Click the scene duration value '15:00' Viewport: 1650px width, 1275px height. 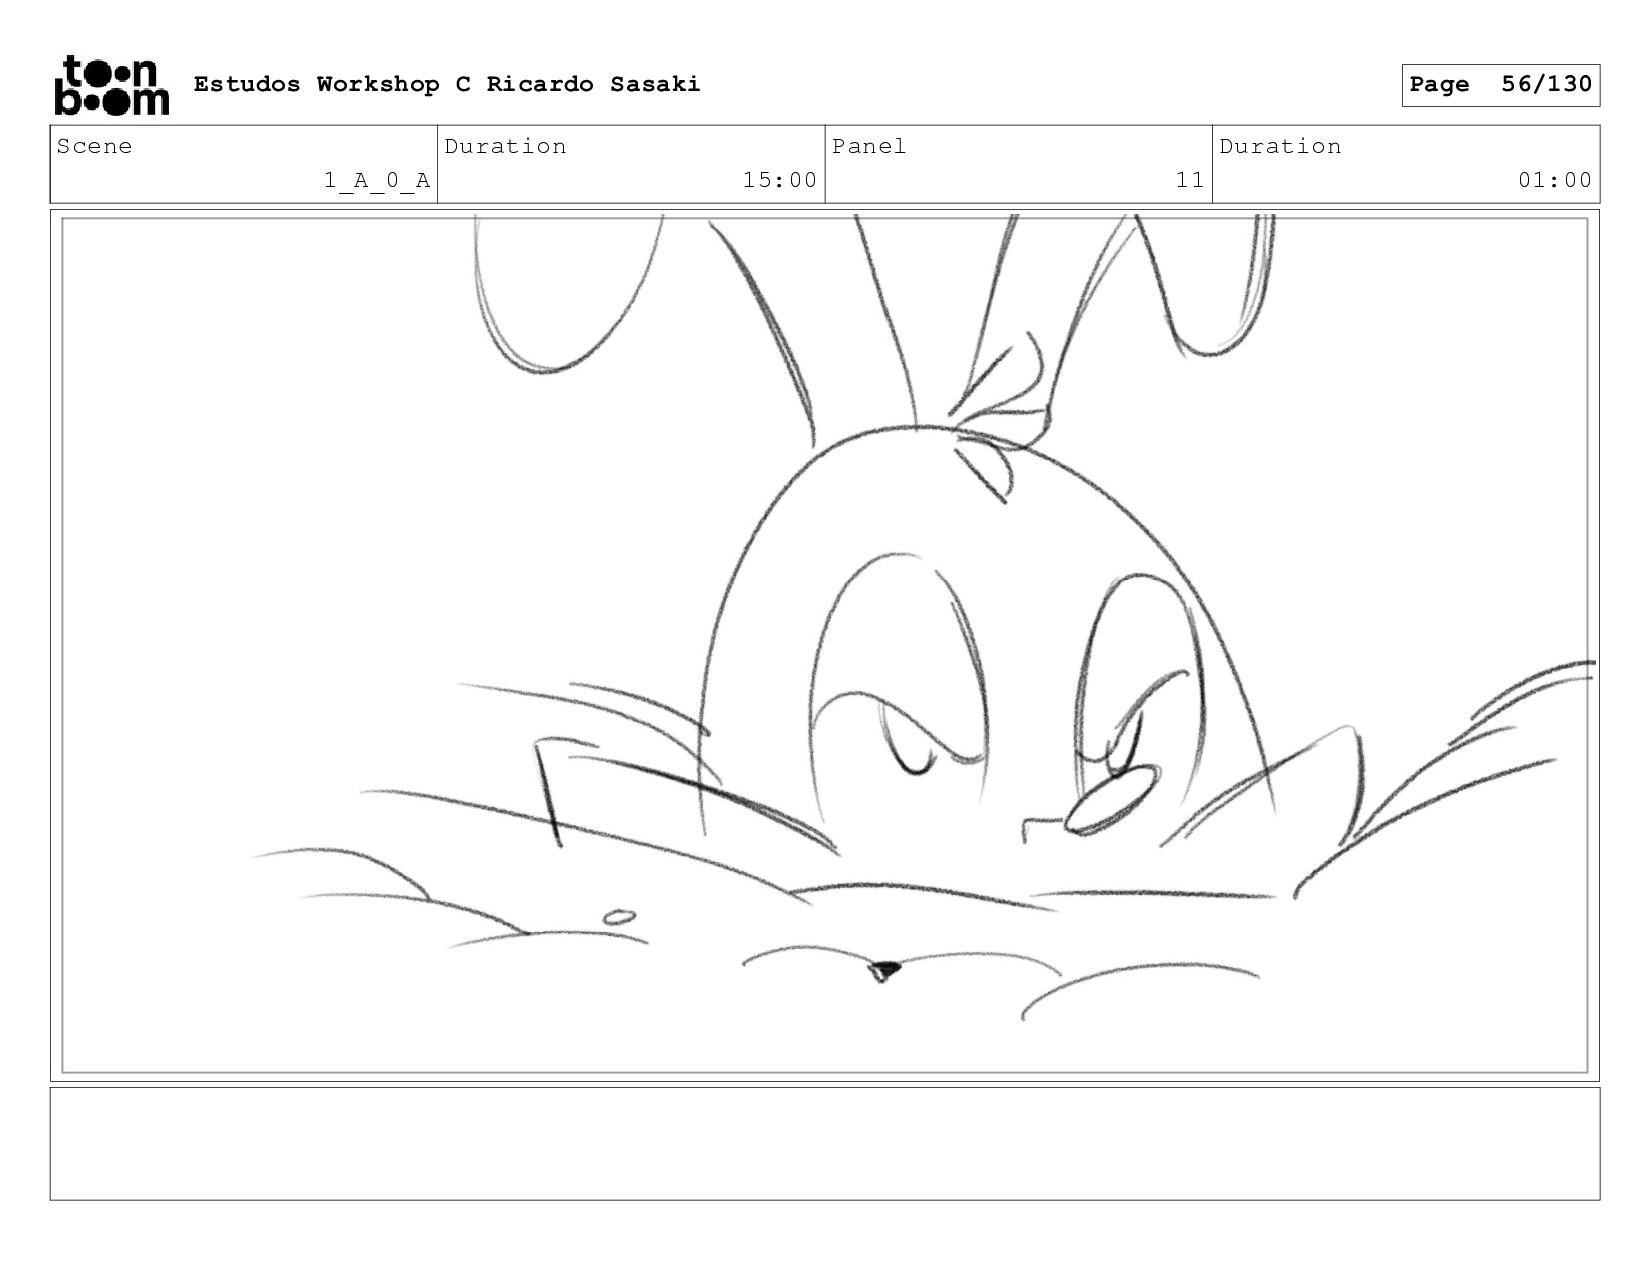point(780,180)
